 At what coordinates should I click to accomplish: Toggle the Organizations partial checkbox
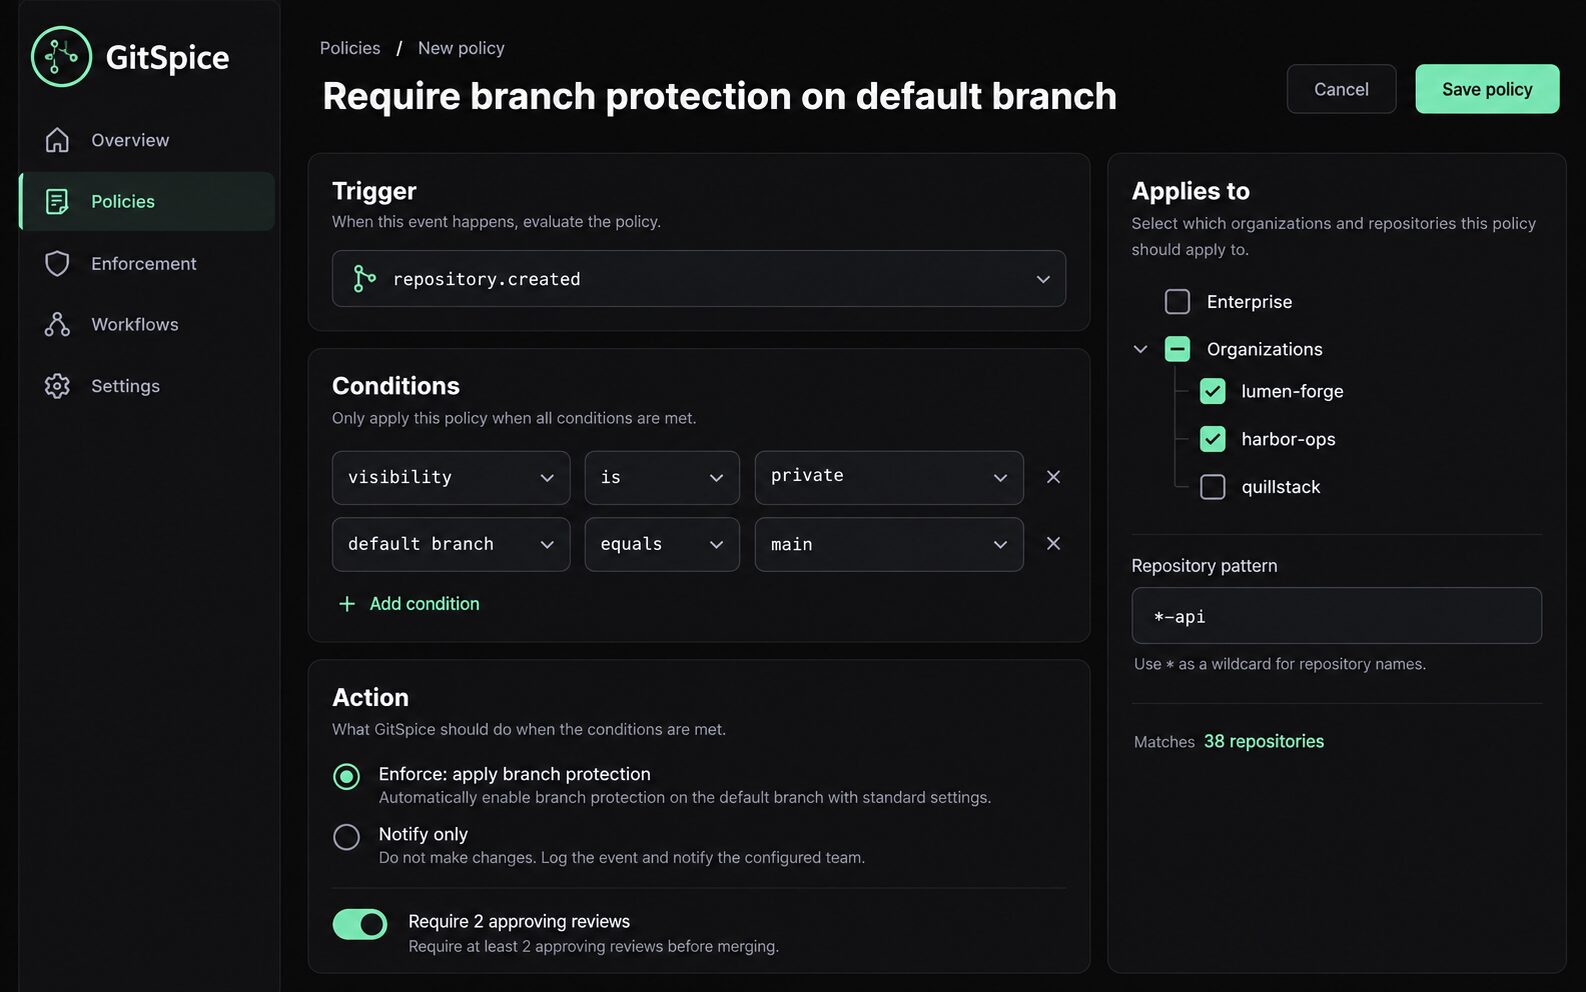pyautogui.click(x=1177, y=349)
